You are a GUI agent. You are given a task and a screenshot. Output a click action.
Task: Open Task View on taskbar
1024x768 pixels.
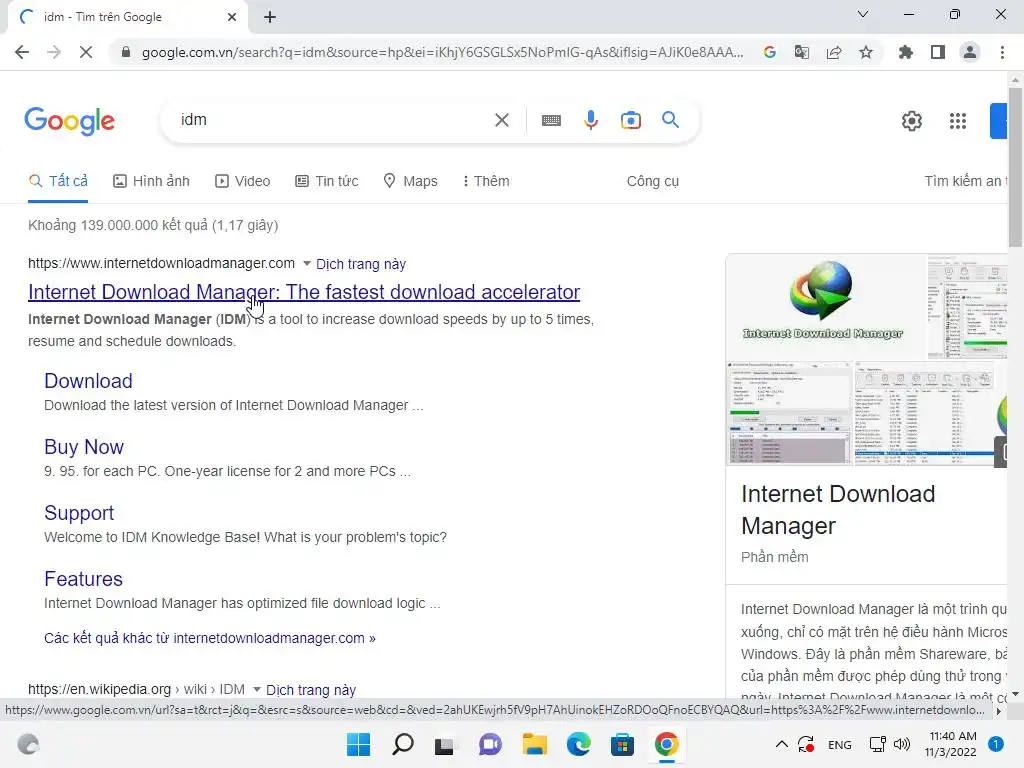point(445,744)
